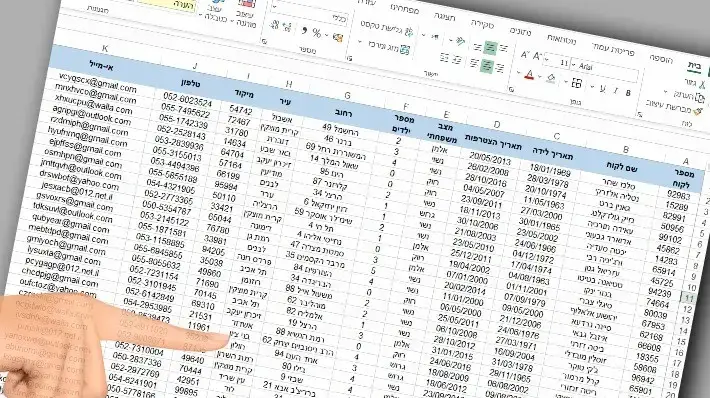
Task: Click the אי-מייל header cell
Action: (x=101, y=66)
